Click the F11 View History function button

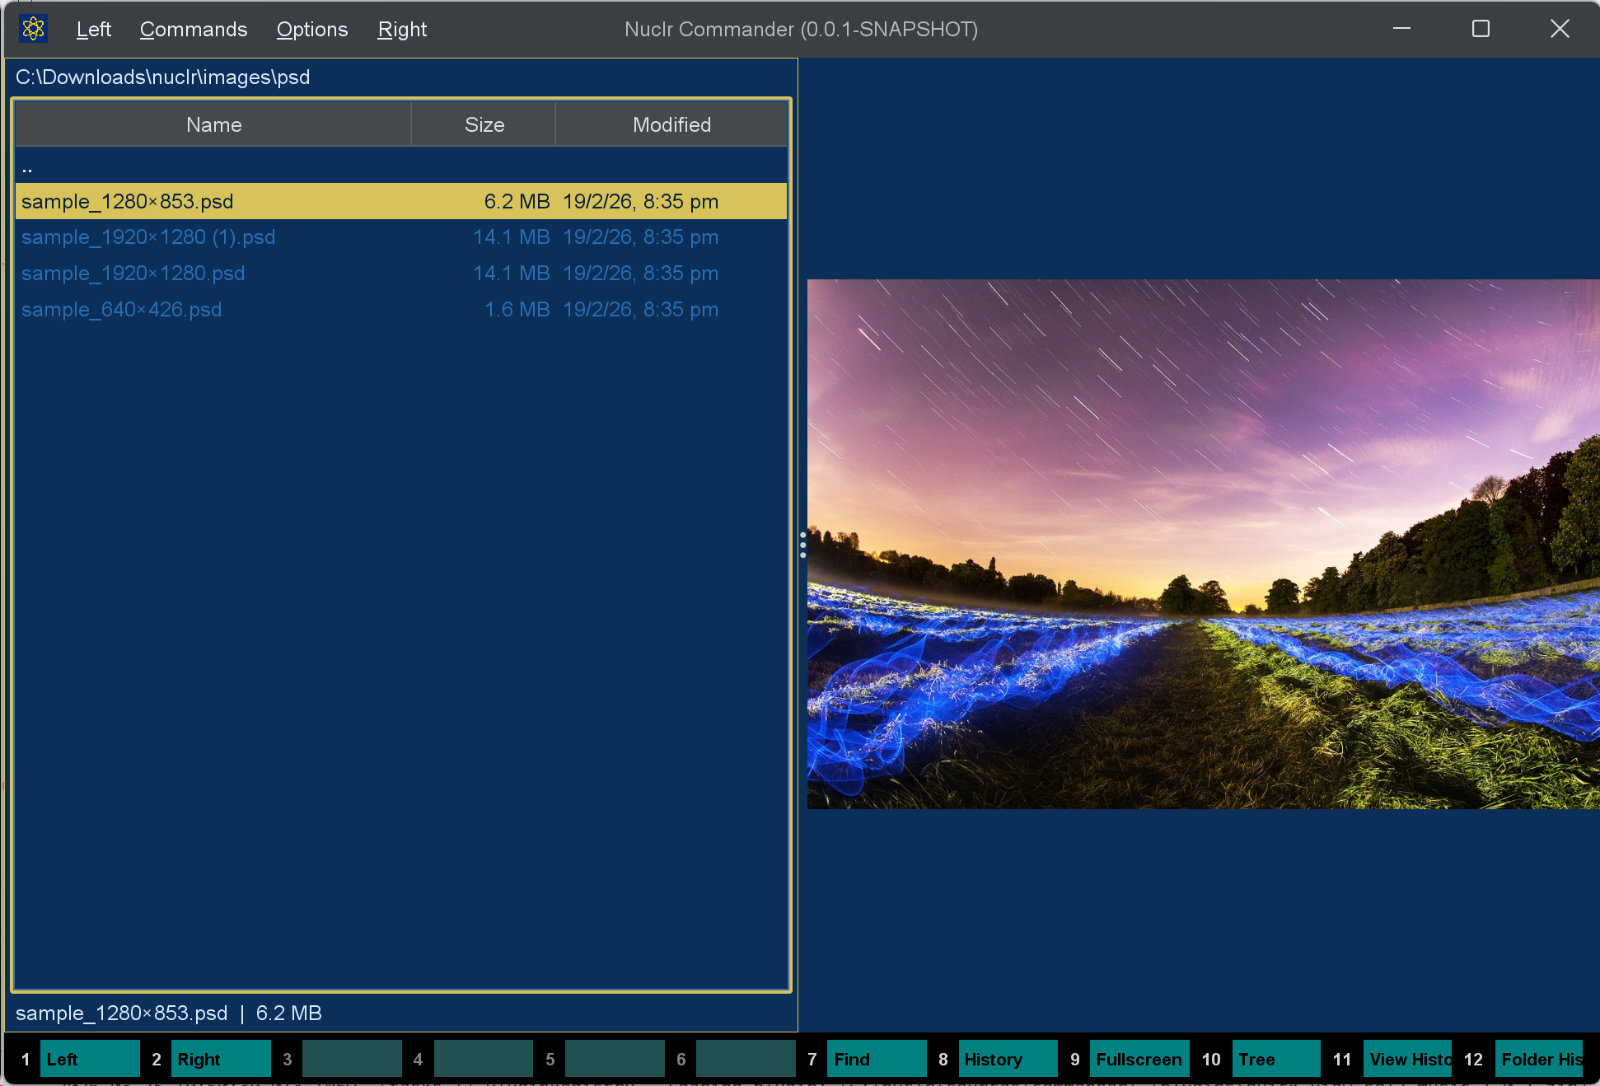[x=1408, y=1059]
